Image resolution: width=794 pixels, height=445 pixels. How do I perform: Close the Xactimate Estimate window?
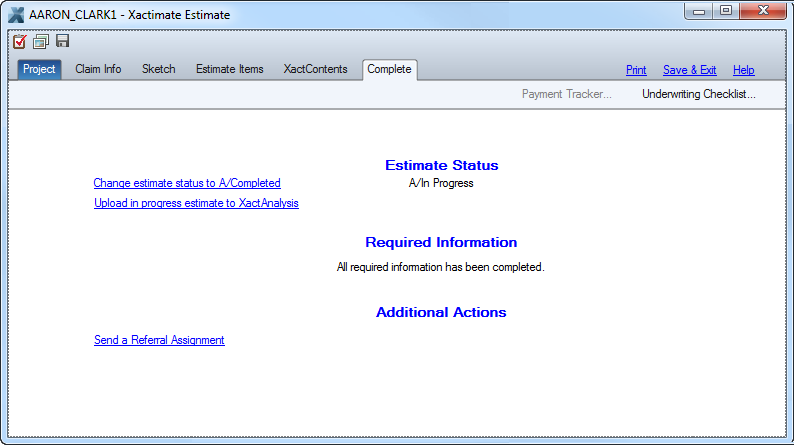tap(763, 11)
